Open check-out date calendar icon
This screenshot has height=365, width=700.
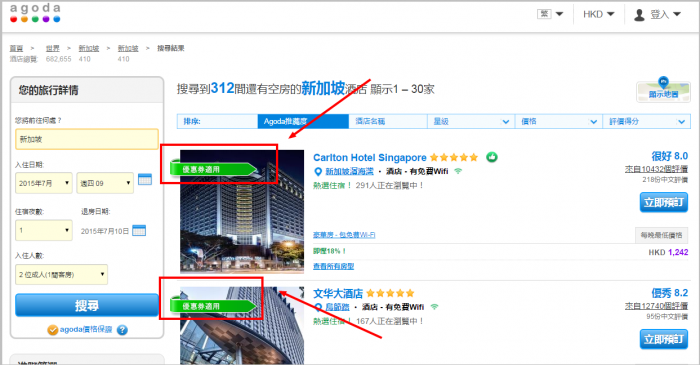139,231
